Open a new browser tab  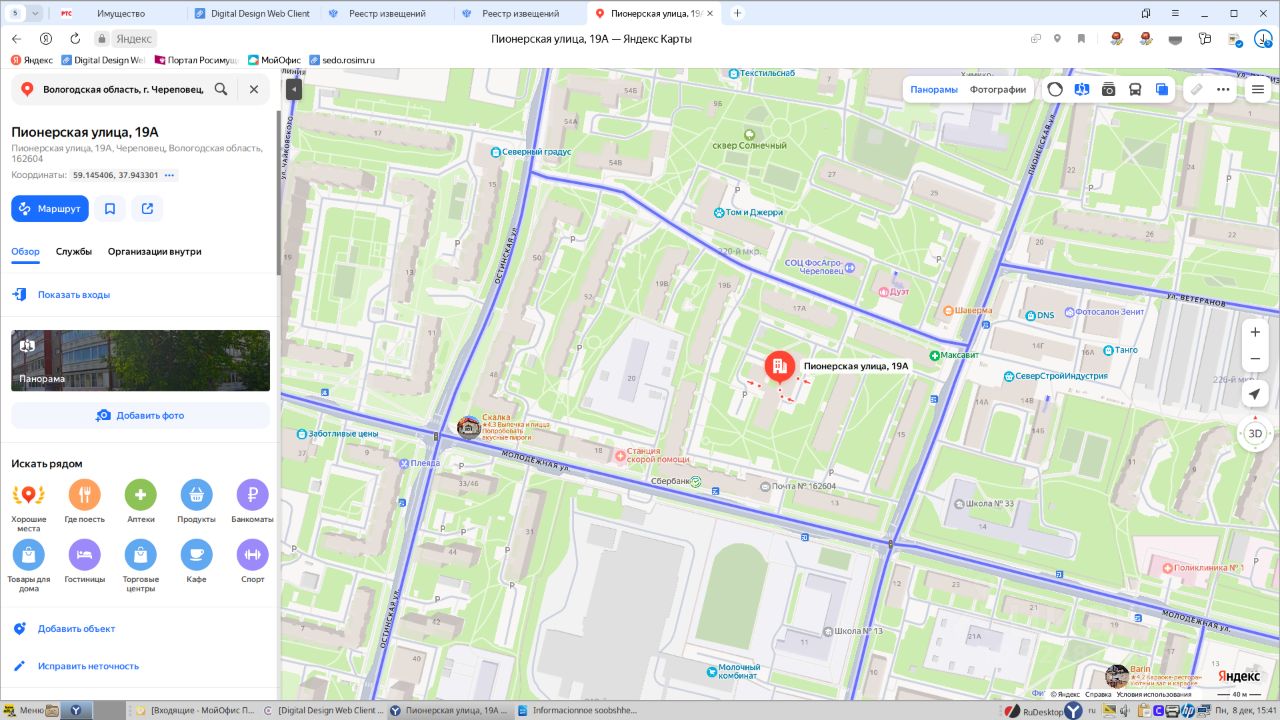pyautogui.click(x=737, y=14)
